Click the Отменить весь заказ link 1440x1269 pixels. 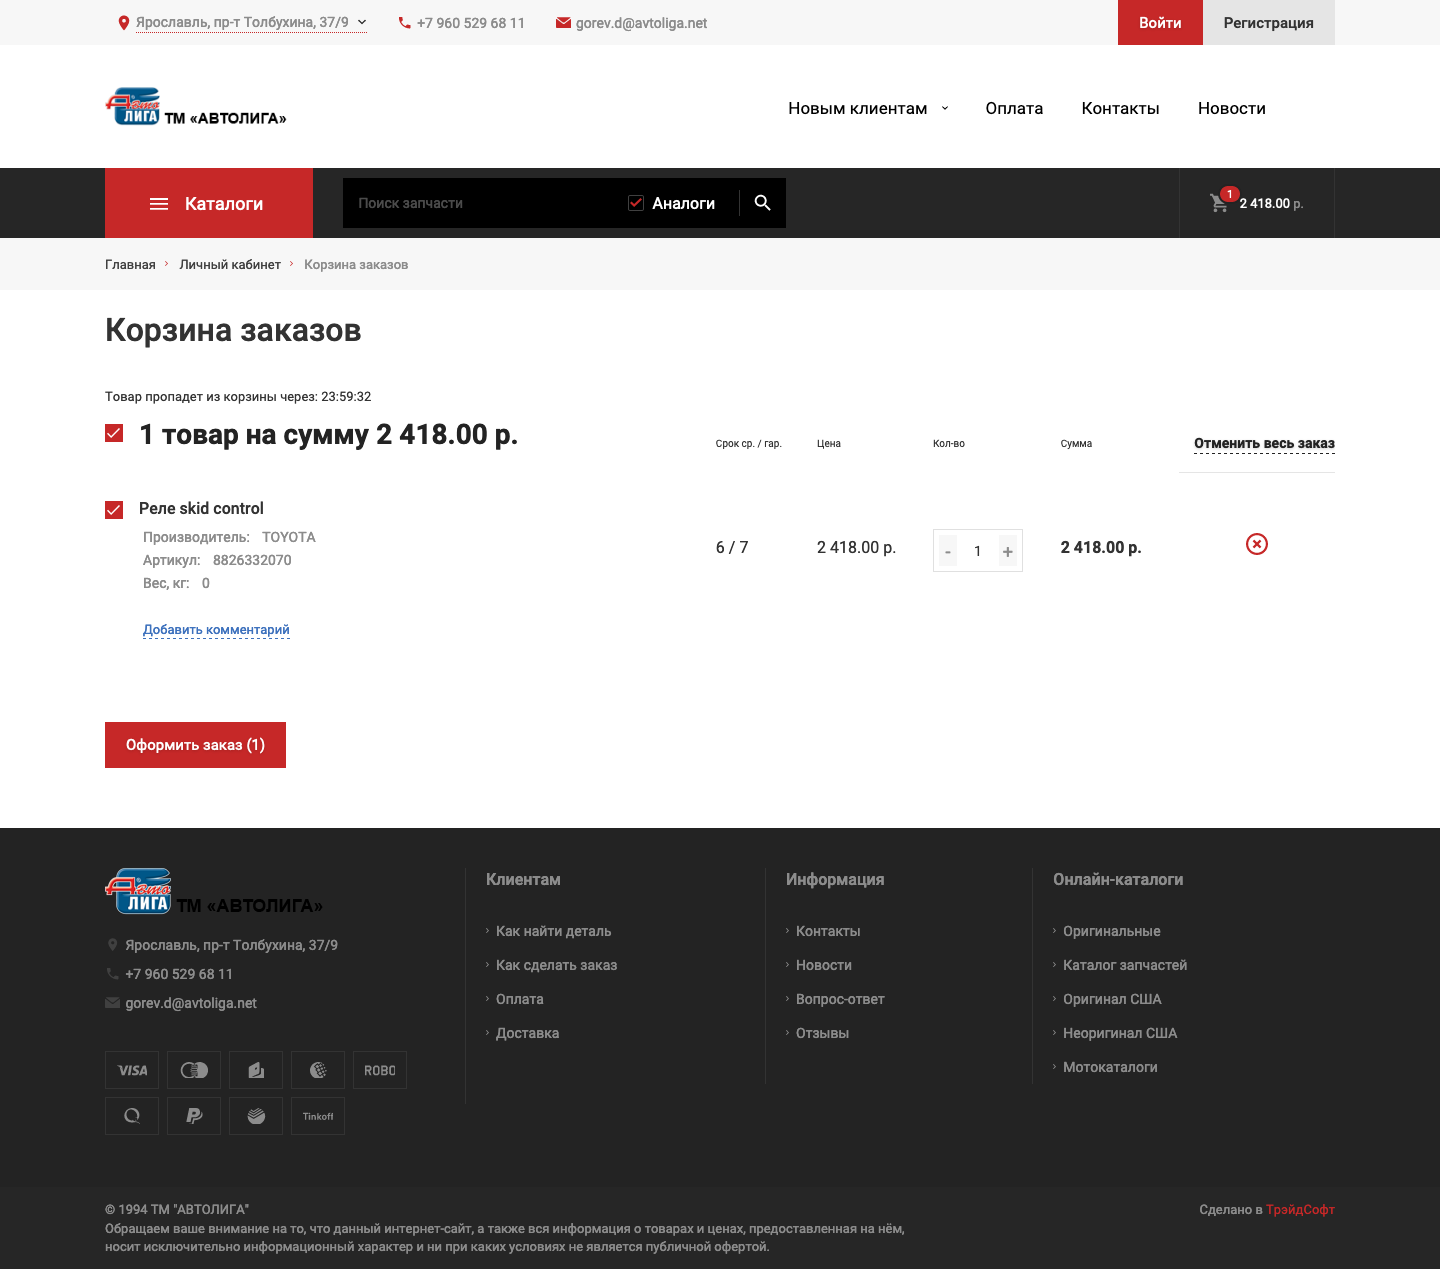1264,443
